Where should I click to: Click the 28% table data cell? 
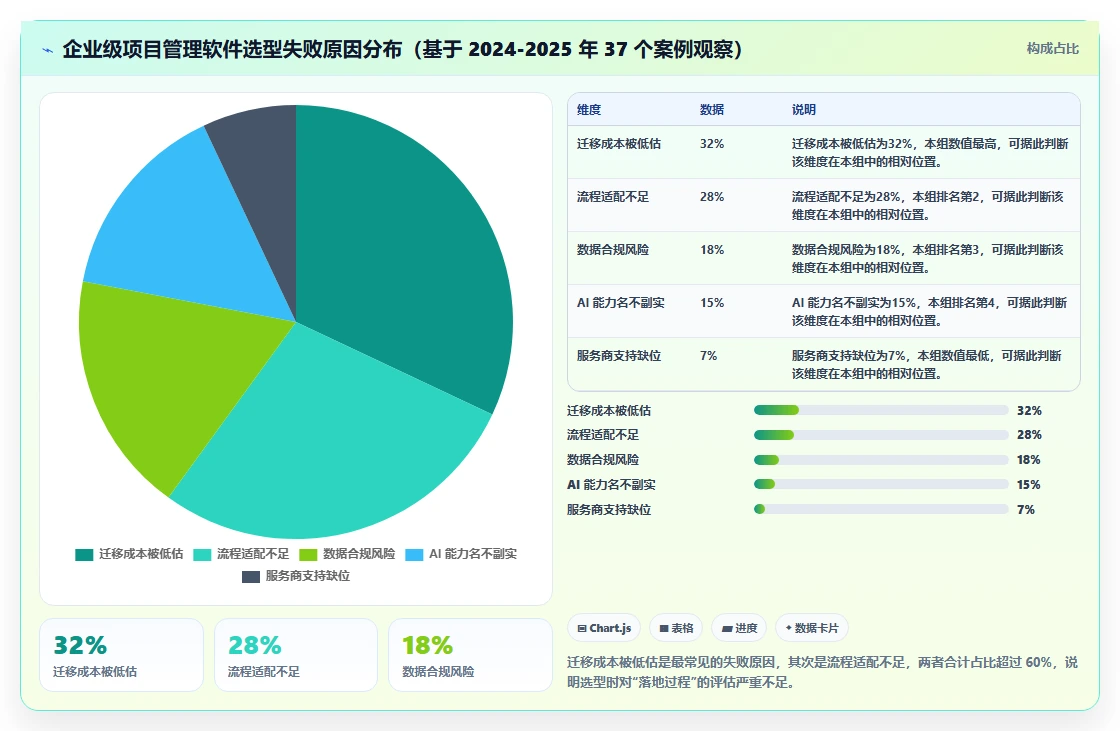[x=711, y=197]
